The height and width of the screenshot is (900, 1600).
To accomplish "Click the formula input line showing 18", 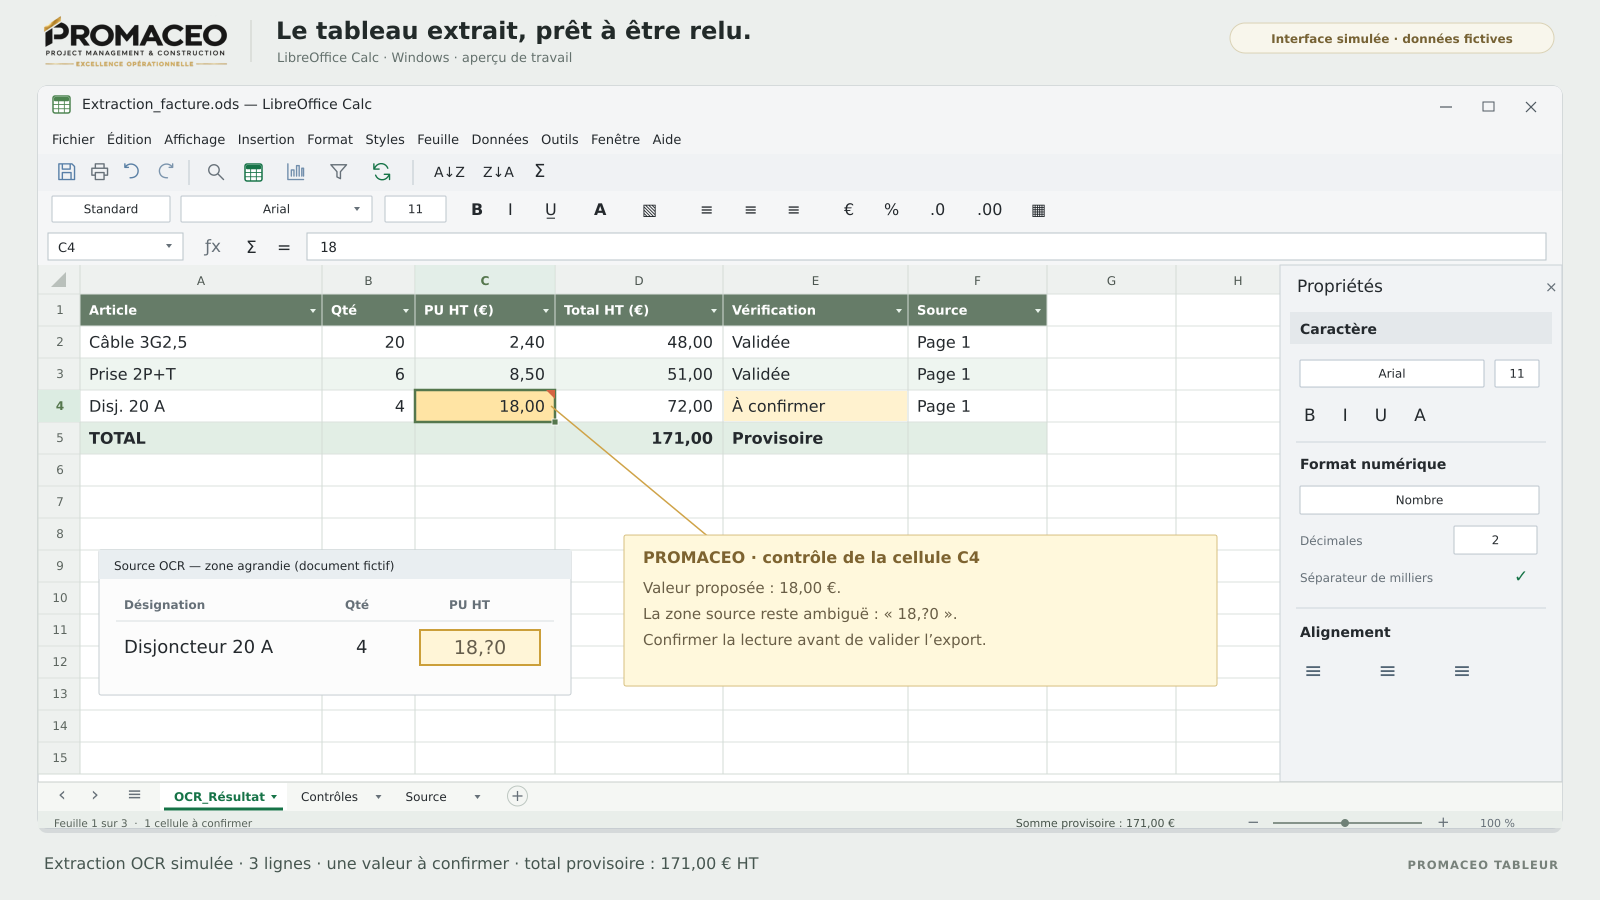I will click(926, 247).
